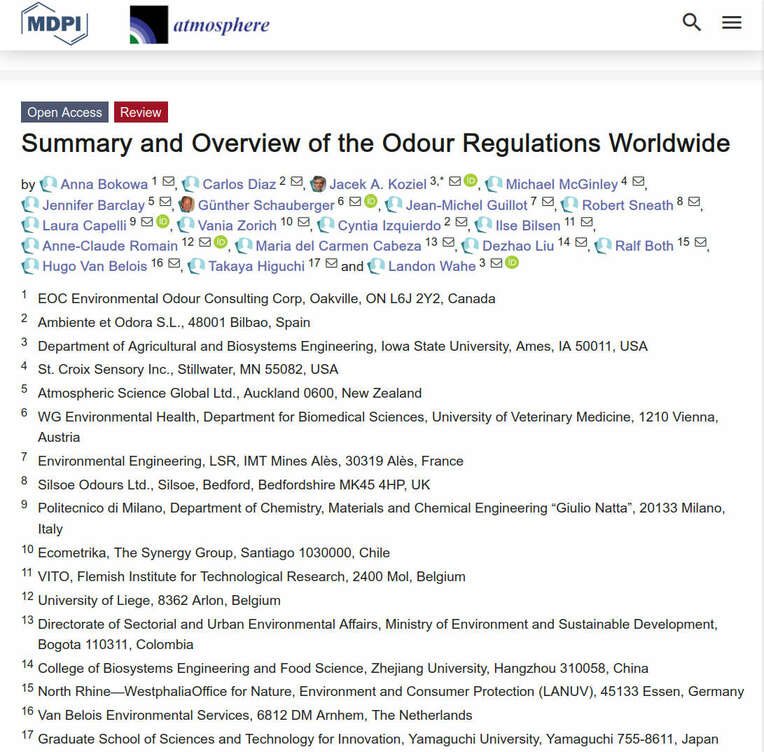Email Ilse Bilsen via envelope icon
Image resolution: width=764 pixels, height=752 pixels.
click(587, 222)
